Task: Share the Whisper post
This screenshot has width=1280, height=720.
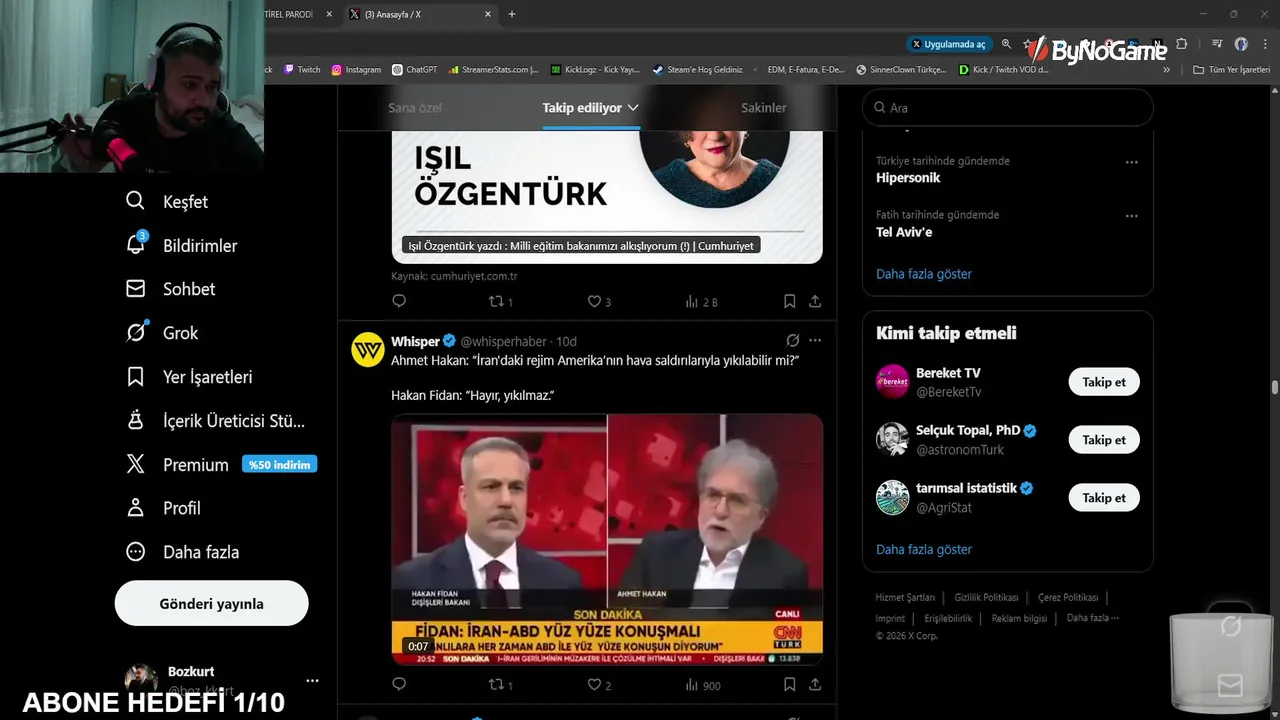Action: pyautogui.click(x=815, y=685)
